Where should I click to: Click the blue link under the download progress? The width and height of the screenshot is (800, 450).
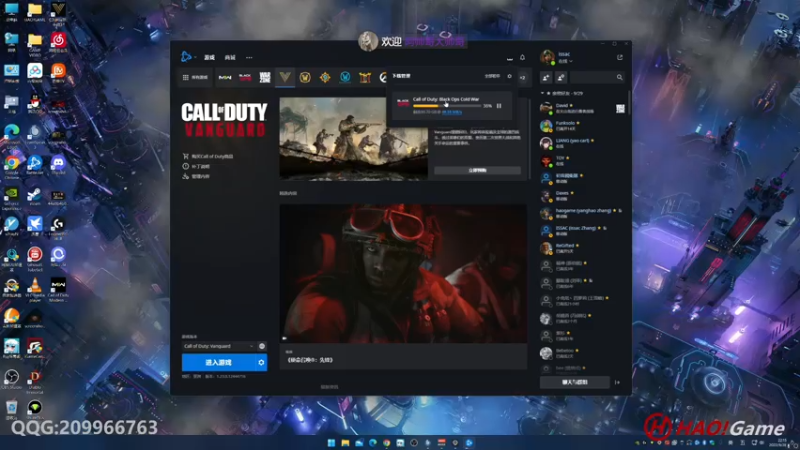(452, 112)
